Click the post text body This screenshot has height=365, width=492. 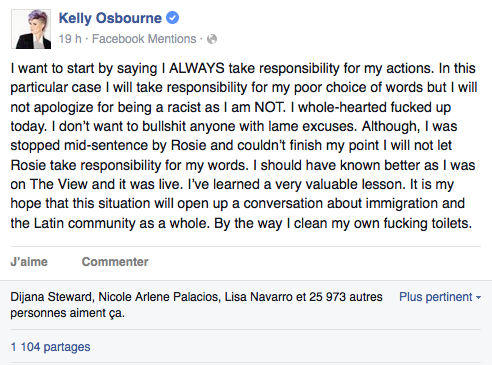(244, 146)
